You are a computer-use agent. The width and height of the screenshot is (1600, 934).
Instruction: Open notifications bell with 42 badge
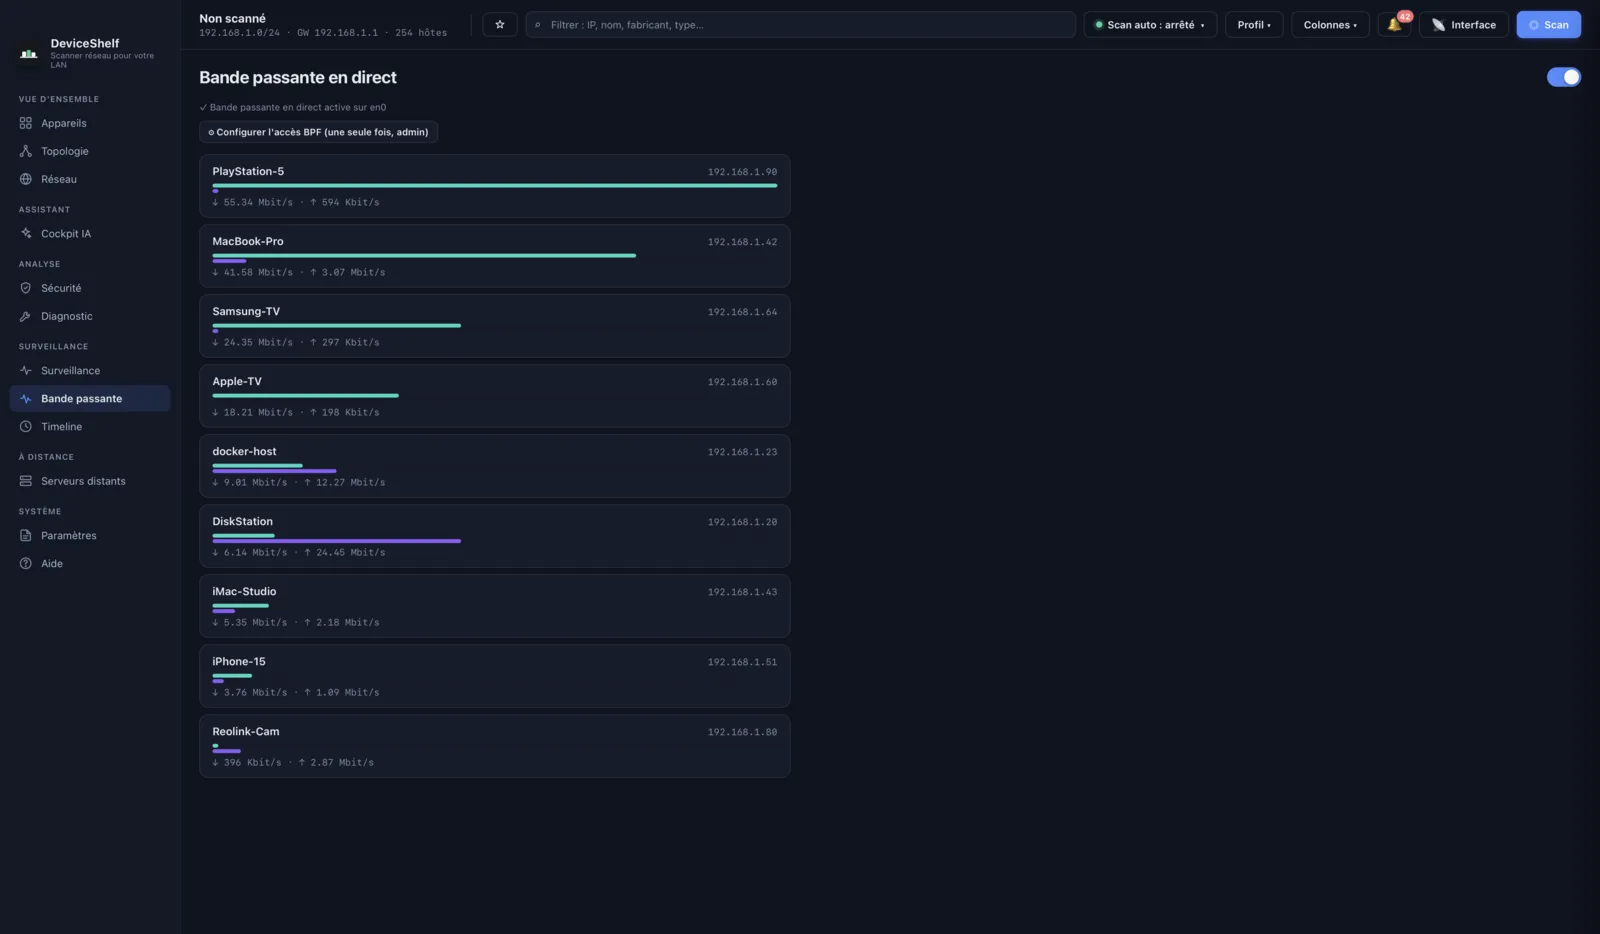click(x=1394, y=25)
